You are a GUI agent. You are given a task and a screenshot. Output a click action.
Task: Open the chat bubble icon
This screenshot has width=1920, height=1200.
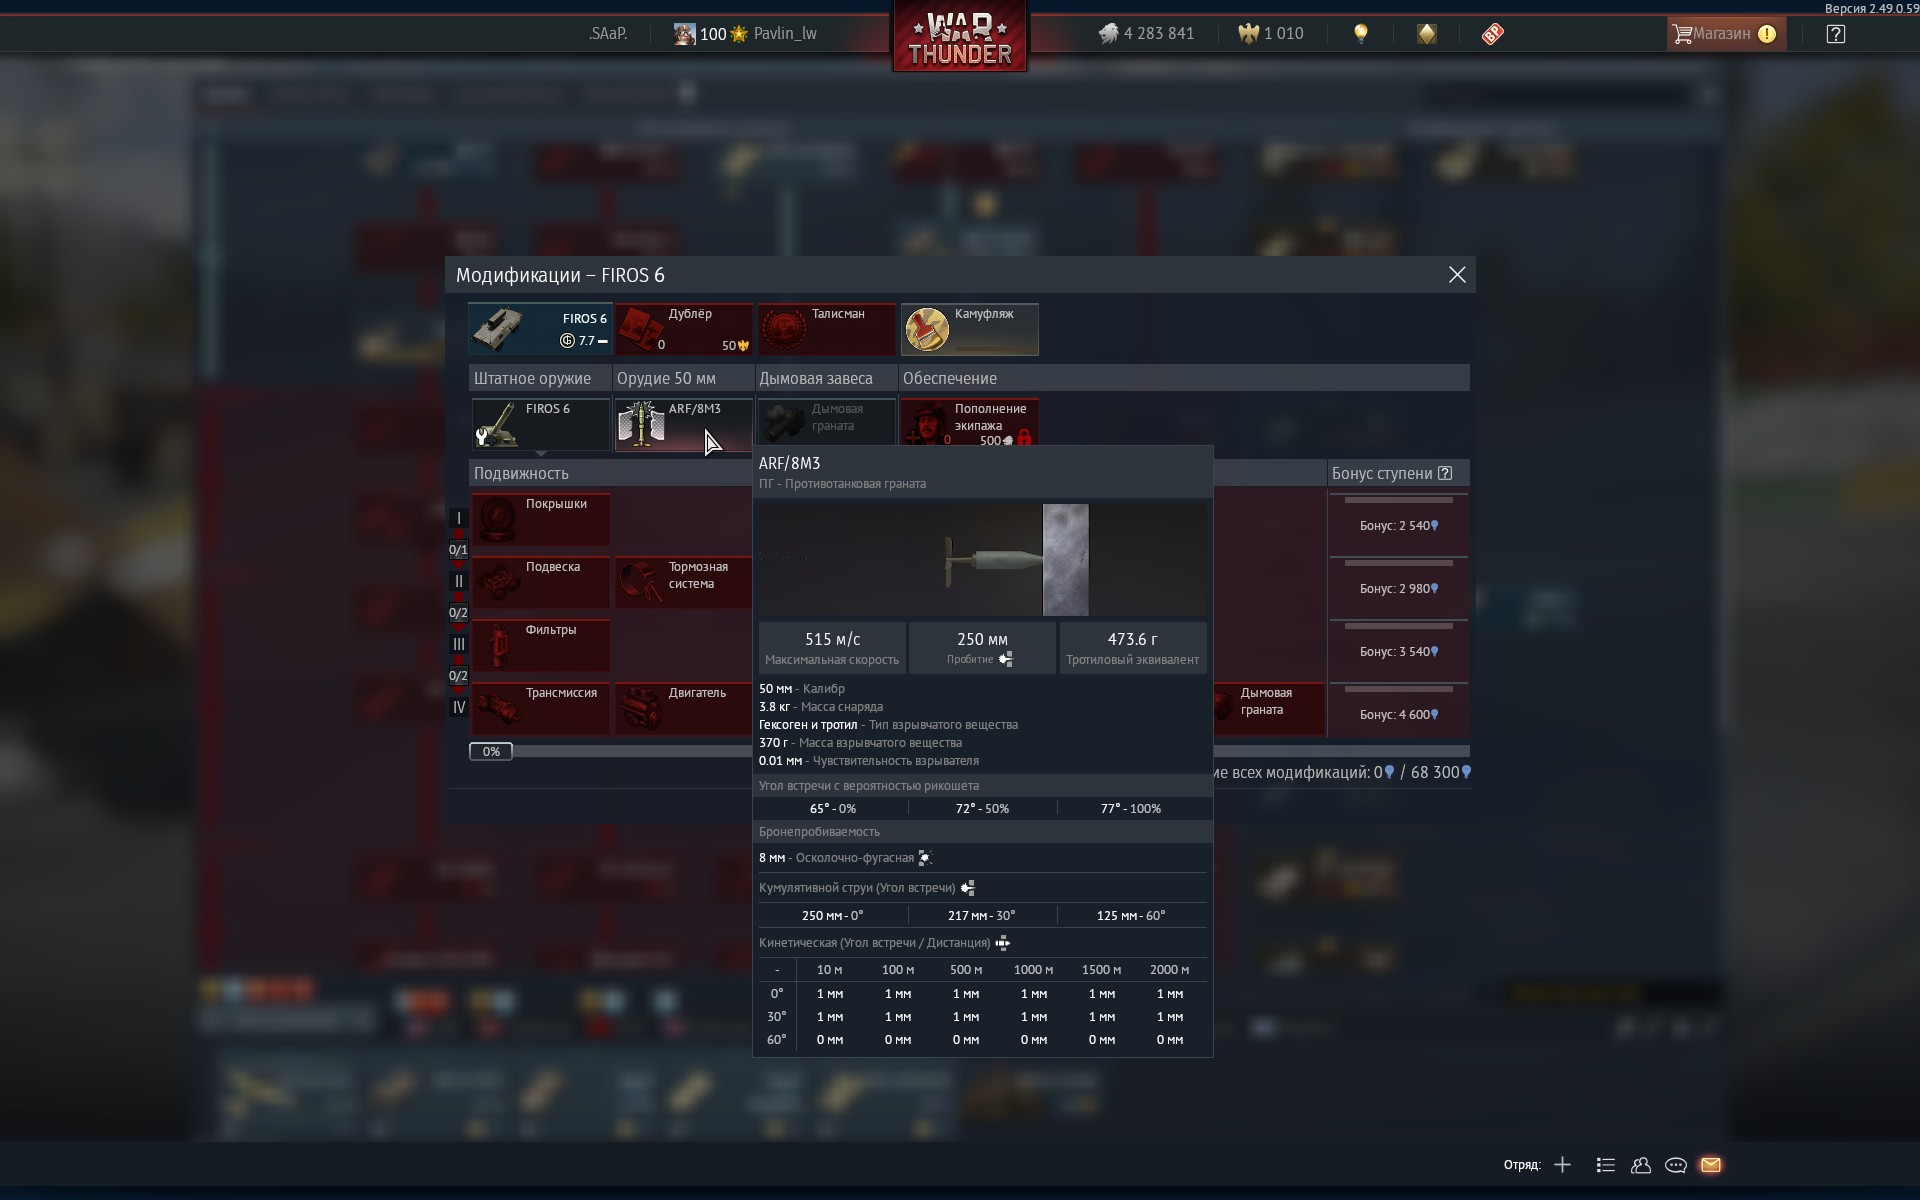[x=1676, y=1165]
